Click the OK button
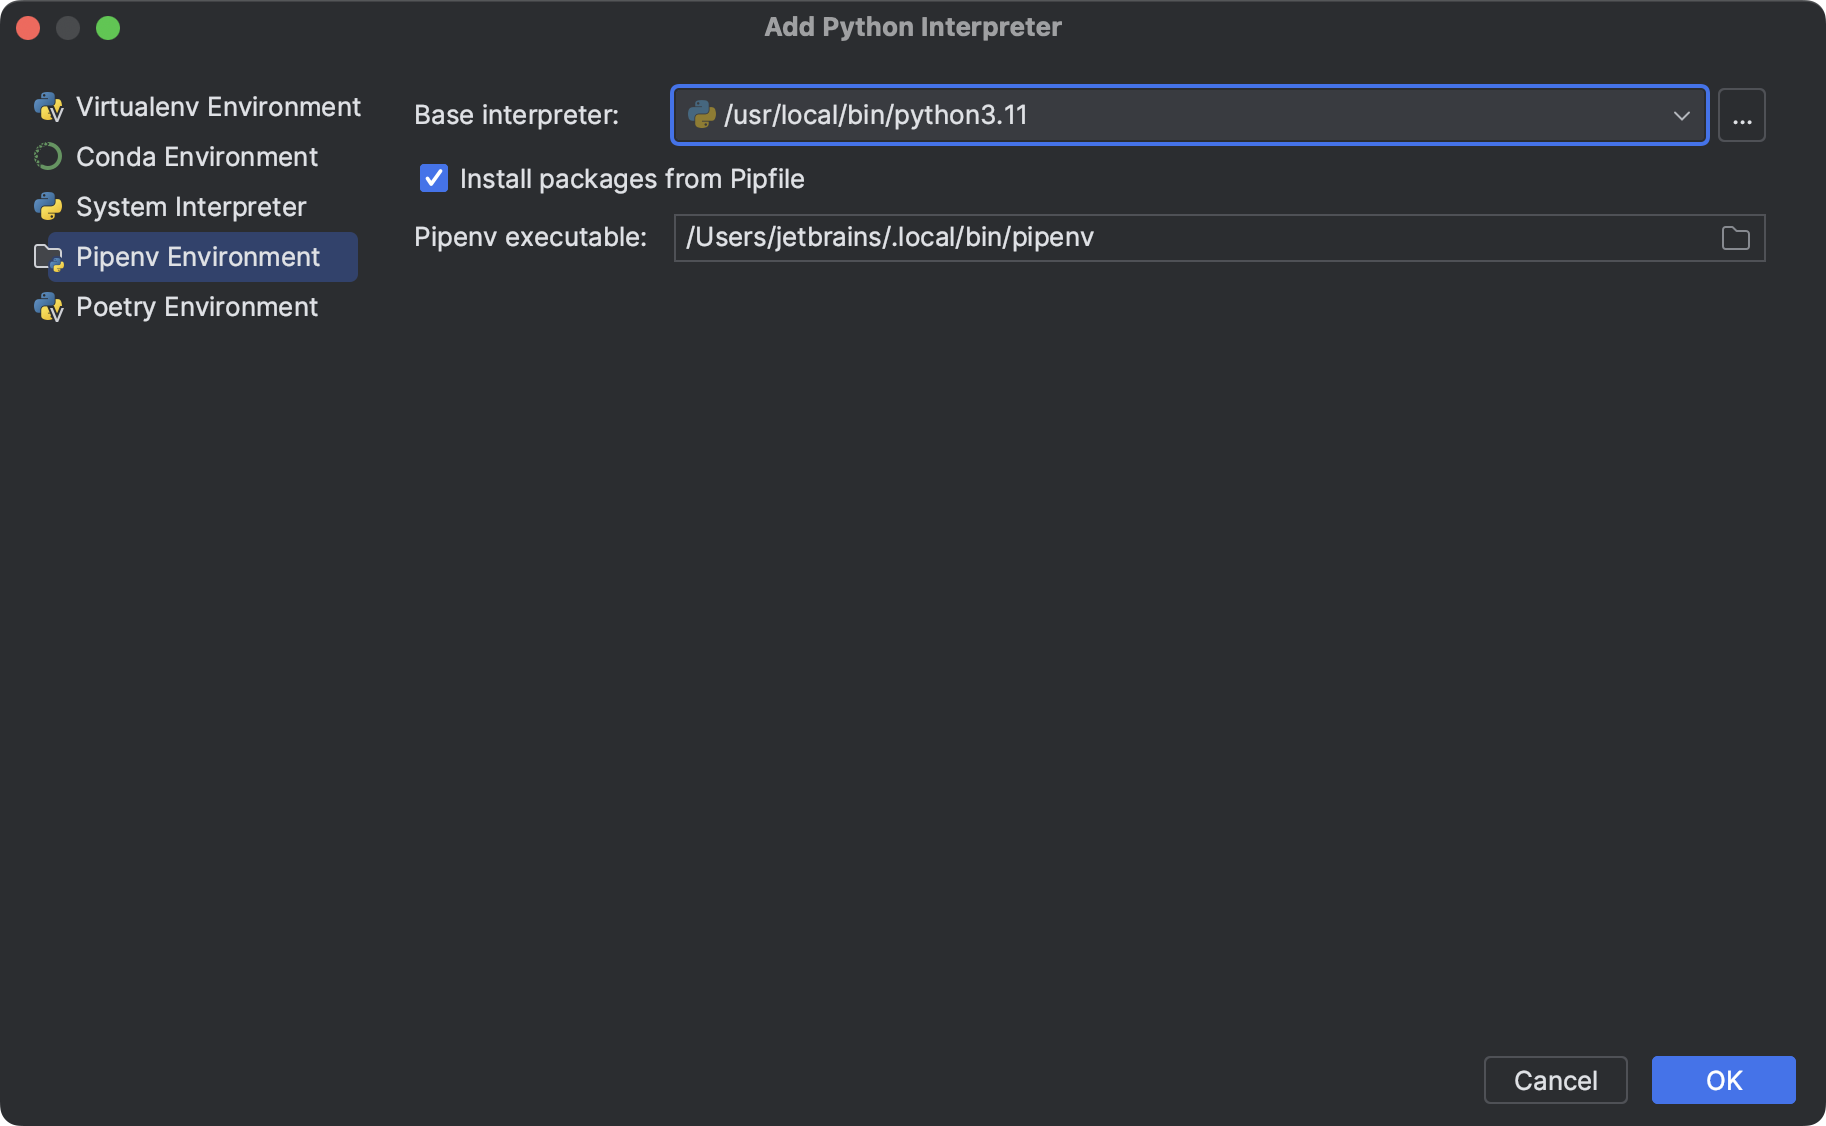The height and width of the screenshot is (1126, 1826). [x=1722, y=1080]
